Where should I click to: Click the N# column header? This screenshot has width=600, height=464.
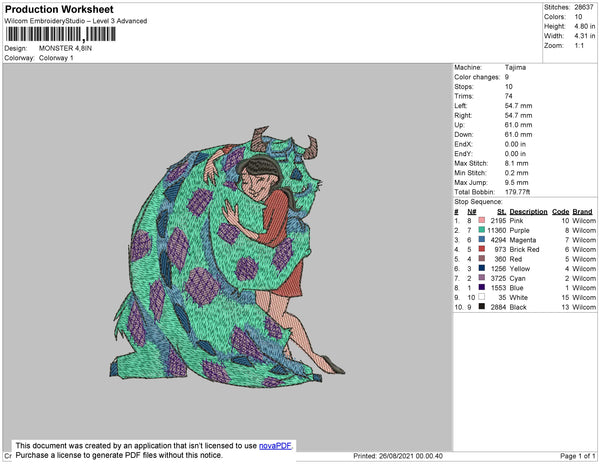point(471,212)
